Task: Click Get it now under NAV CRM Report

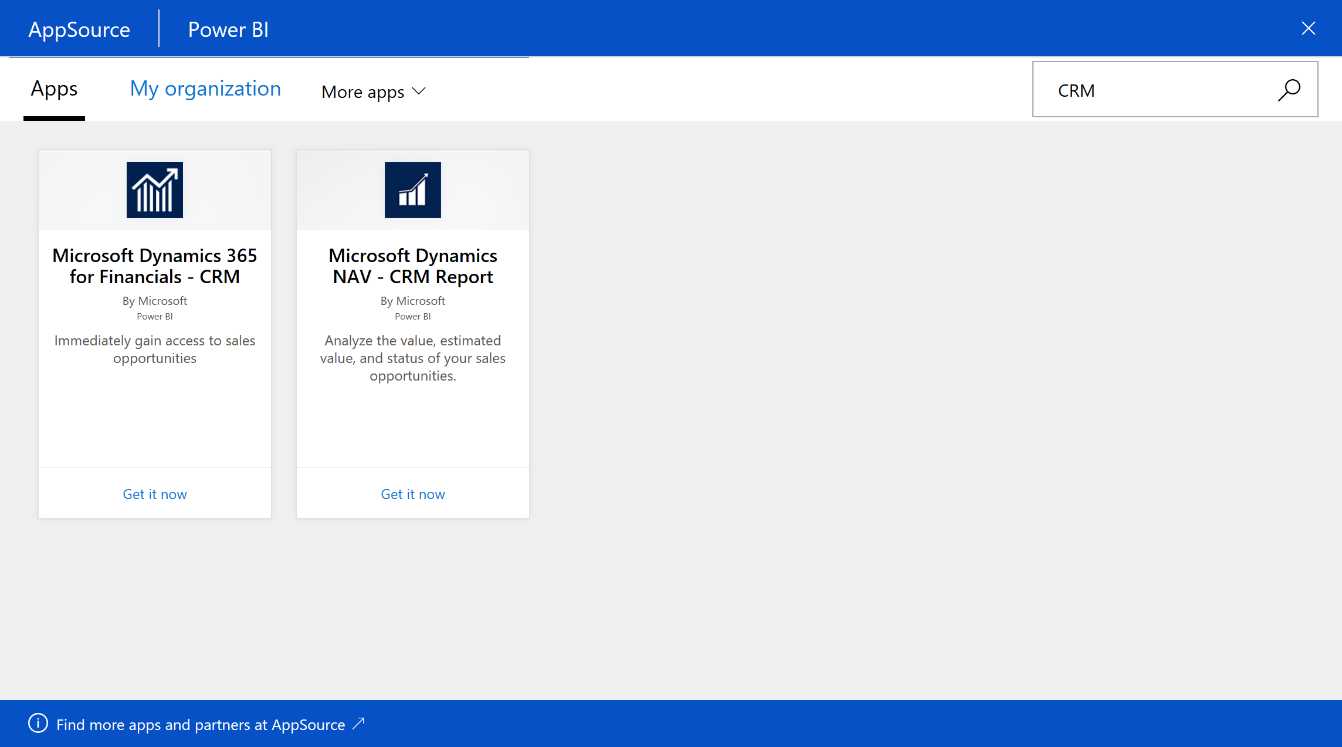Action: 412,493
